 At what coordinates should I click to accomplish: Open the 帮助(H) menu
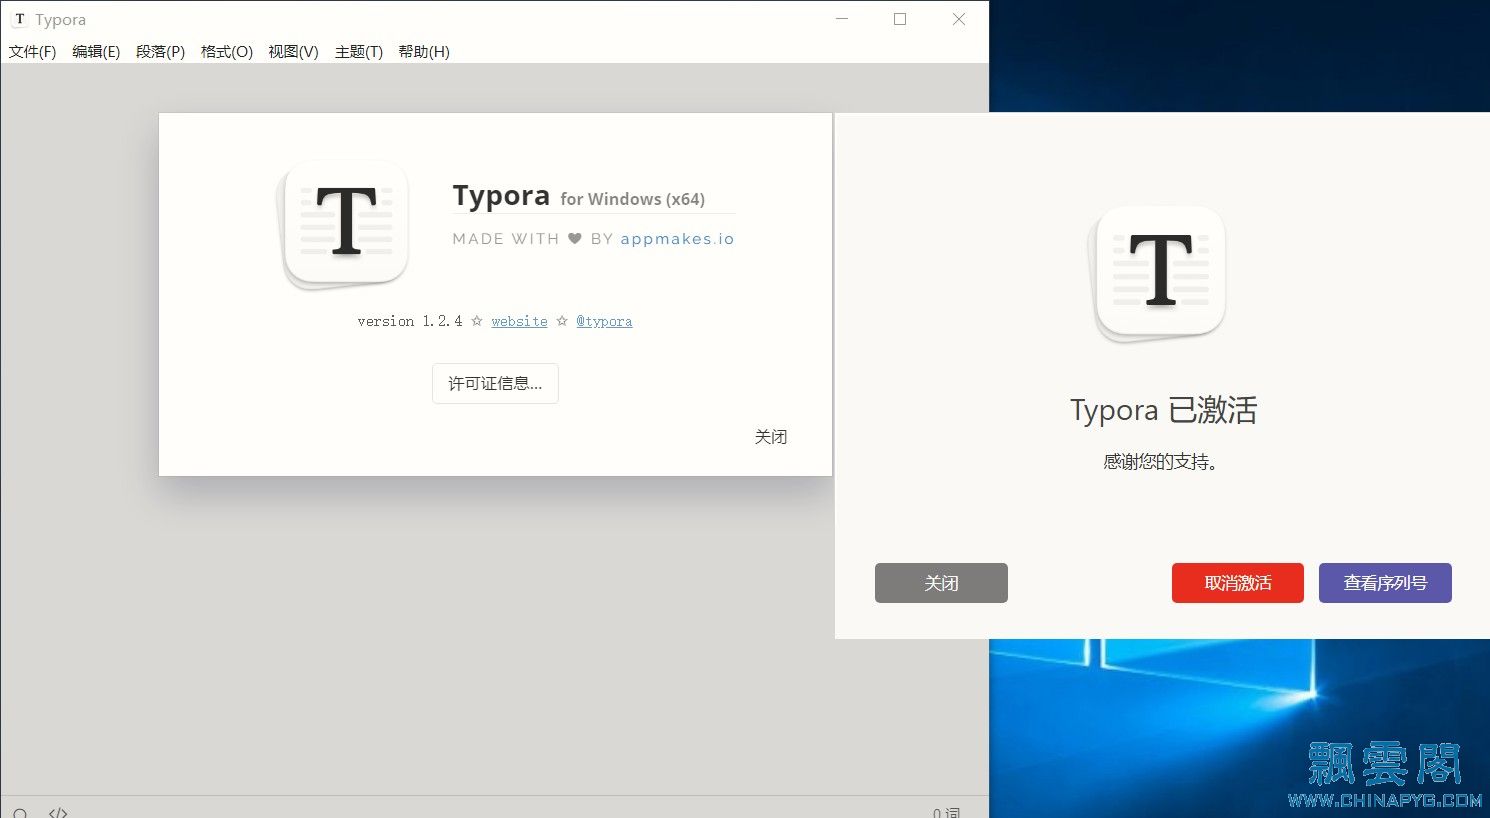424,52
